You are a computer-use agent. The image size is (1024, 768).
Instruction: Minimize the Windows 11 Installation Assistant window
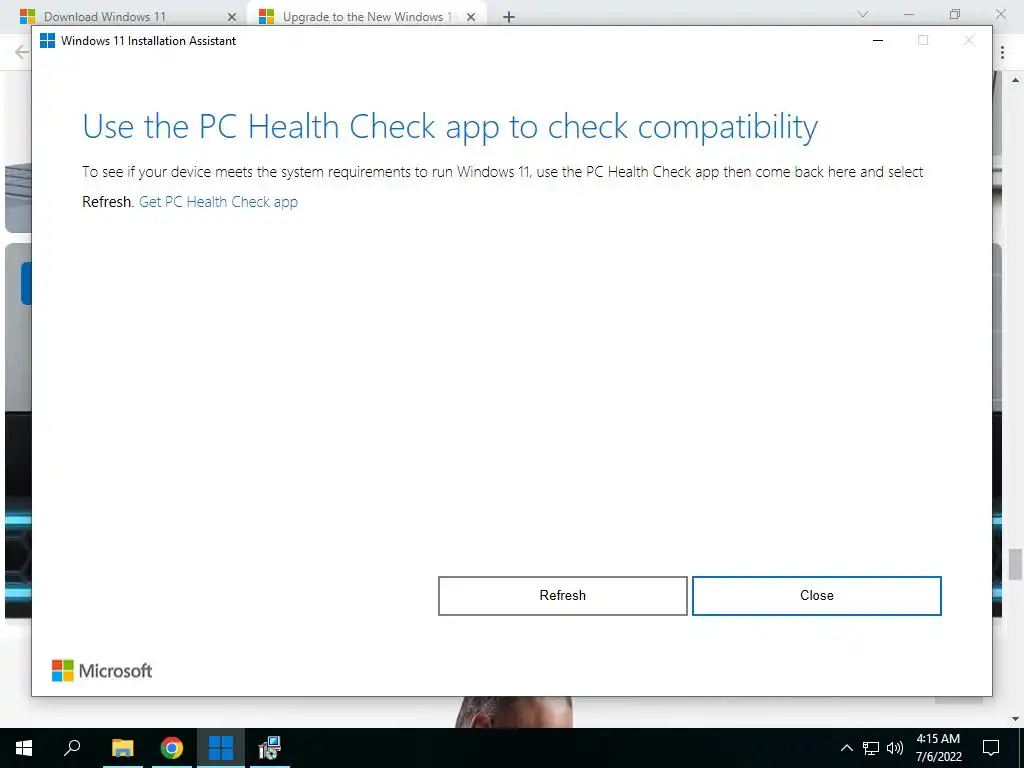pyautogui.click(x=878, y=40)
